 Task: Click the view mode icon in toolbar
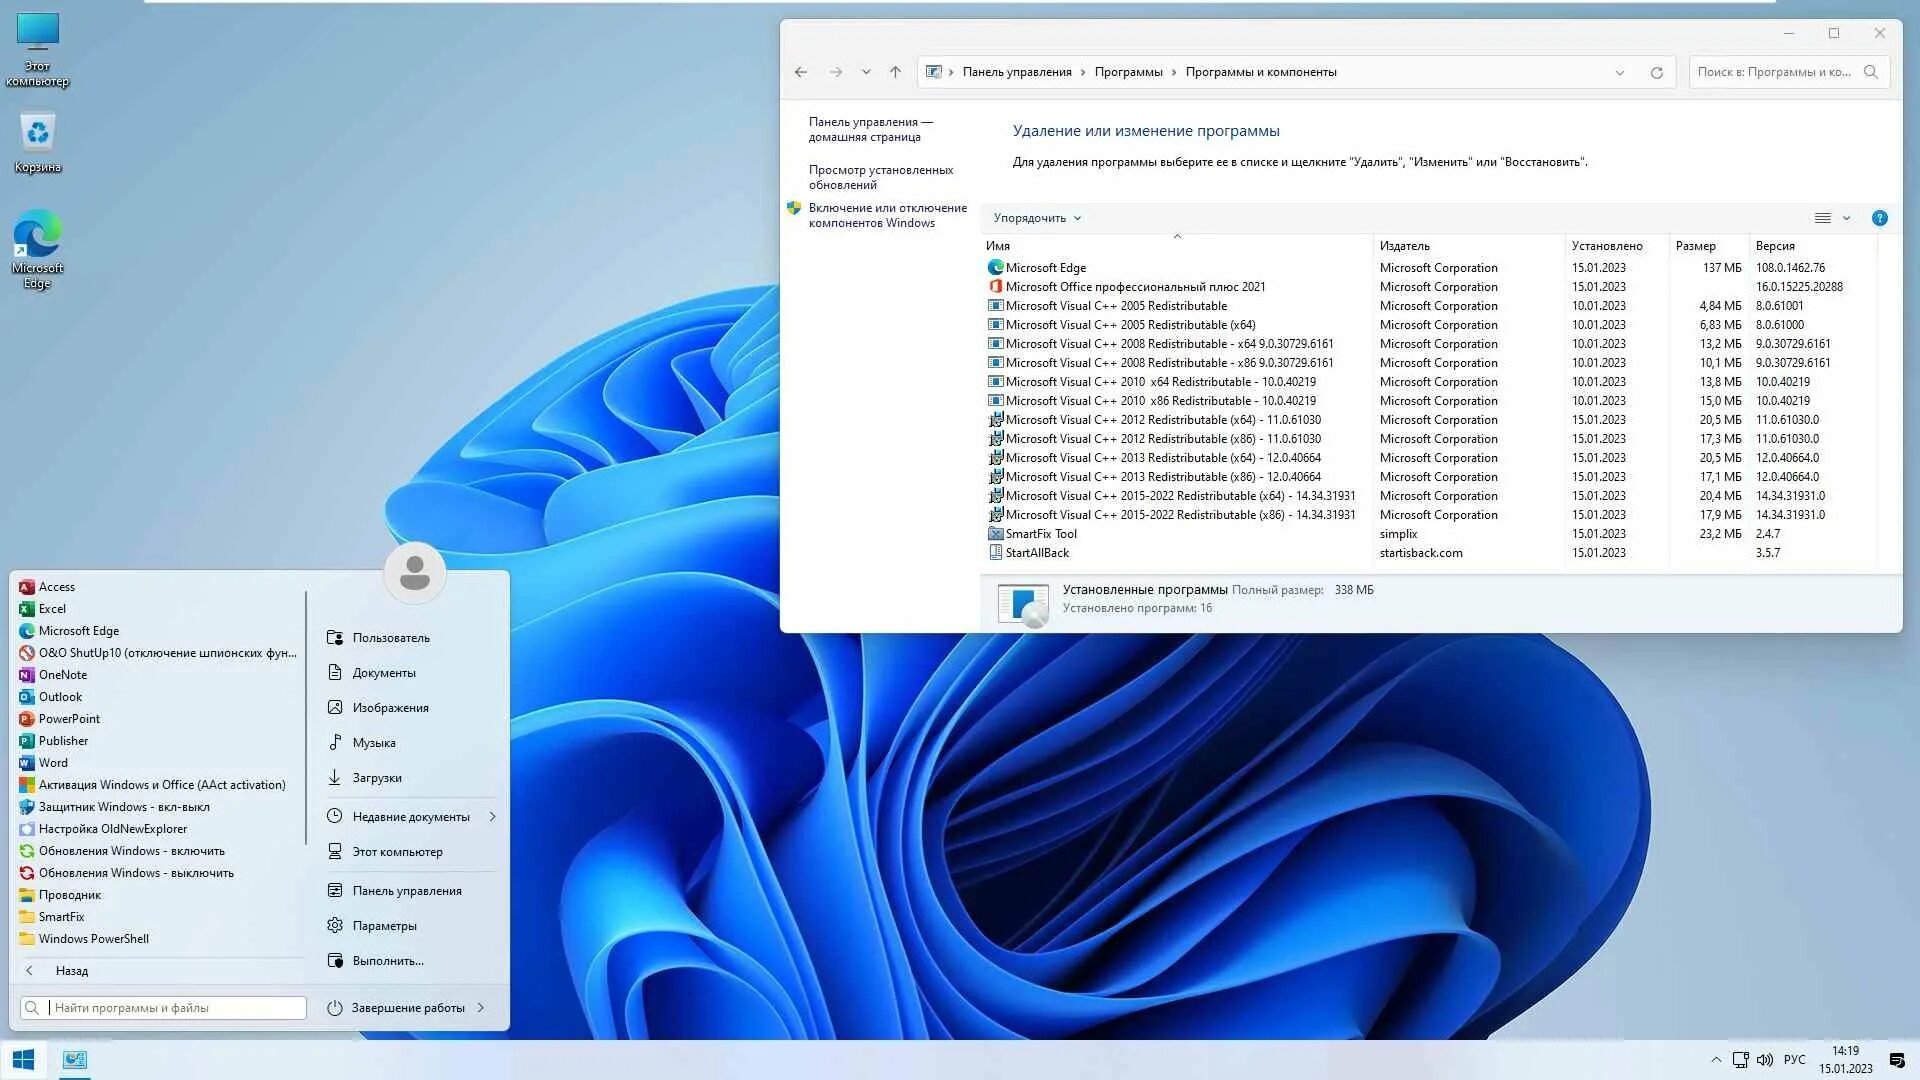tap(1822, 218)
